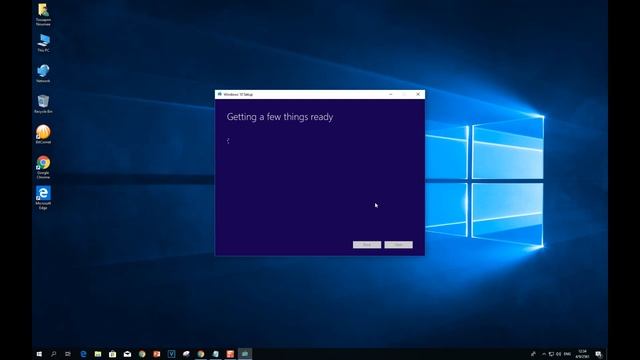Open the user folder desktop icon
Image resolution: width=640 pixels, height=360 pixels.
(43, 14)
